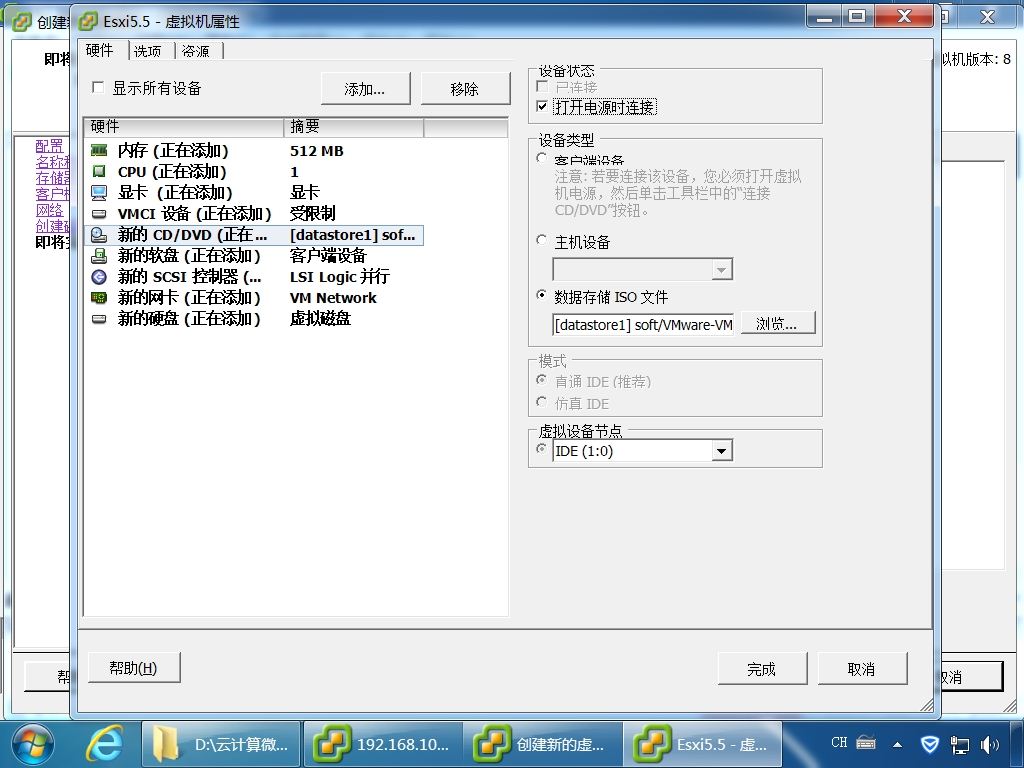
Task: Toggle 打开电源时连接 checkbox
Action: tap(542, 106)
